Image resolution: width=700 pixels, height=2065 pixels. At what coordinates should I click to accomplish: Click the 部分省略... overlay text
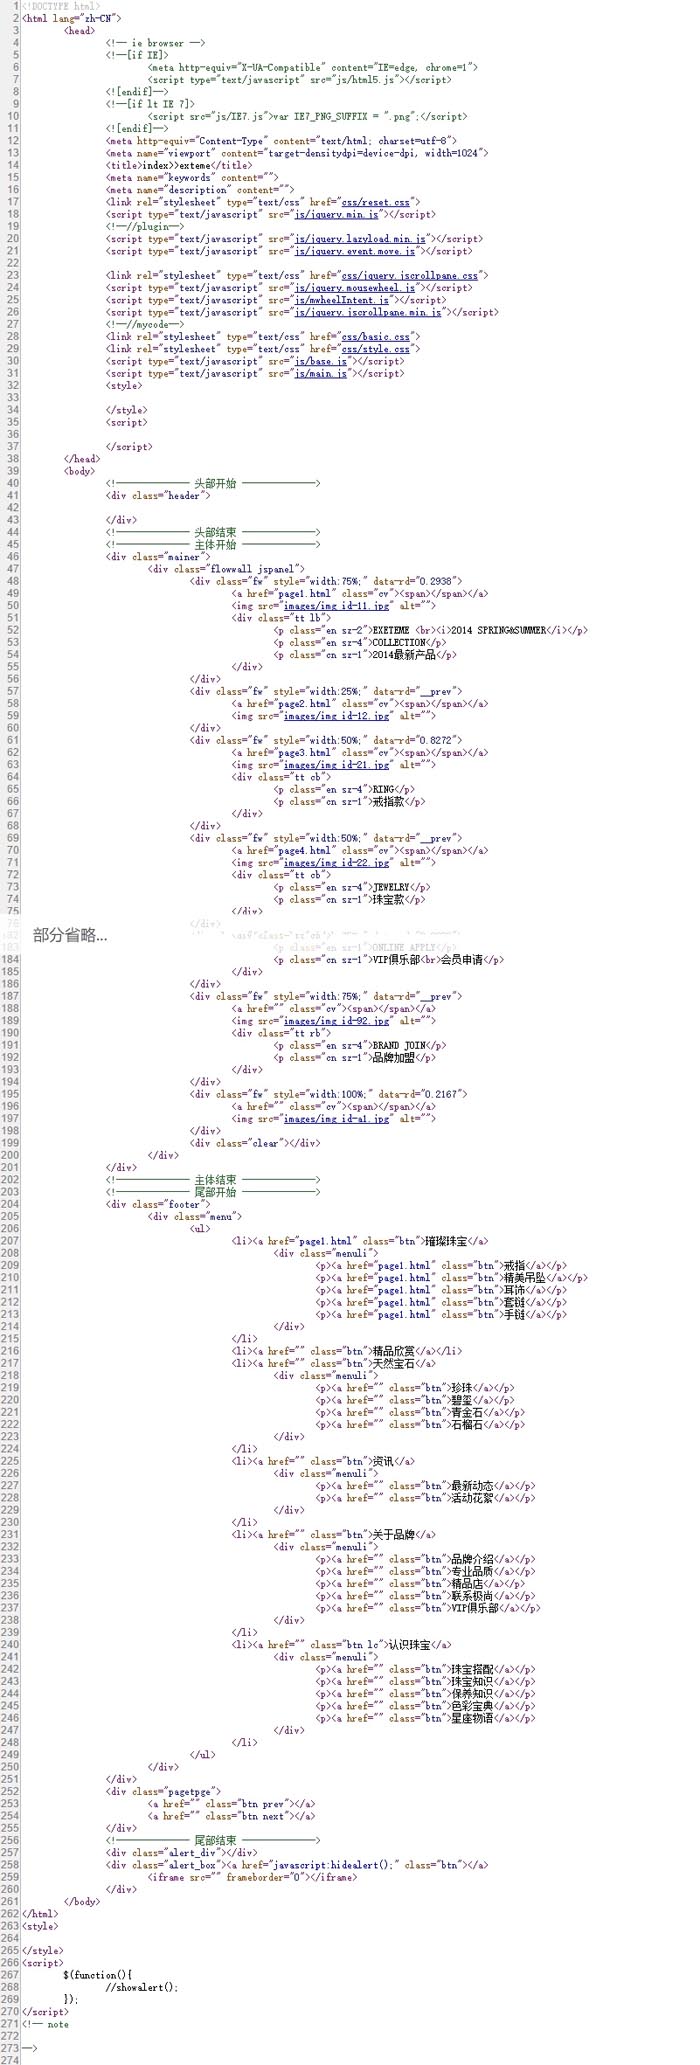tap(70, 935)
